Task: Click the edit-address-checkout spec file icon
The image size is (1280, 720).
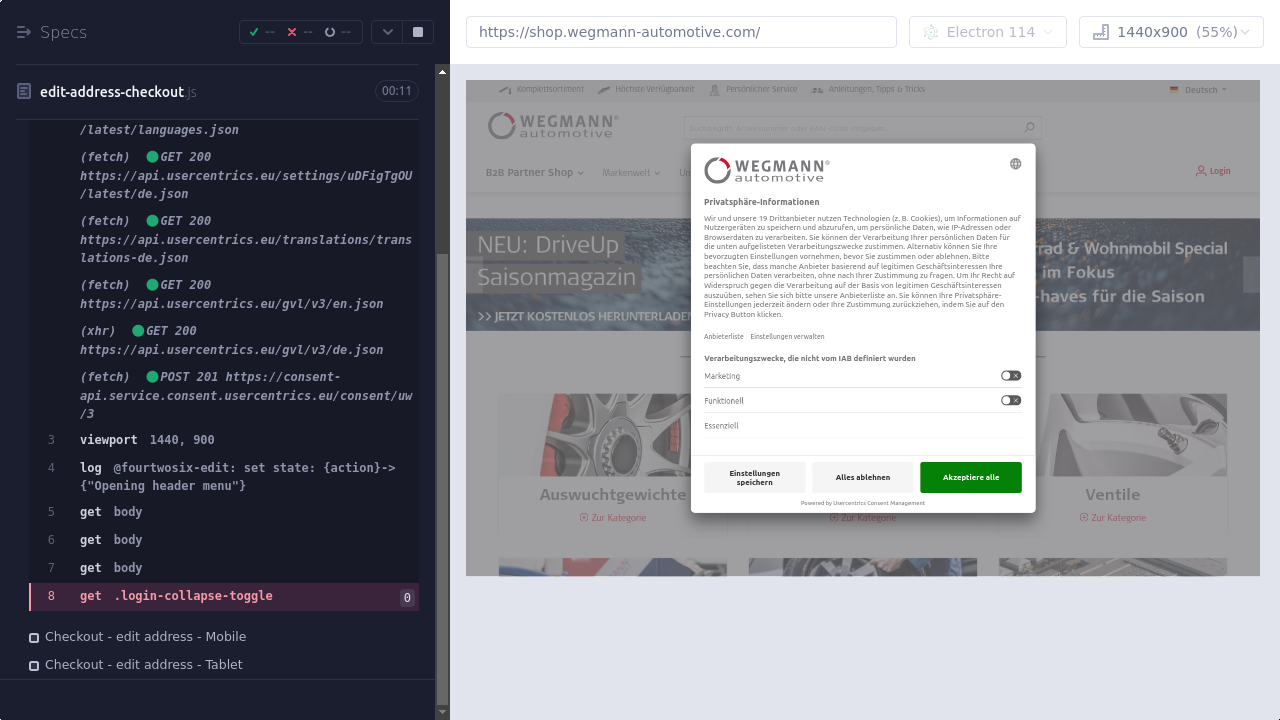Action: (x=24, y=92)
